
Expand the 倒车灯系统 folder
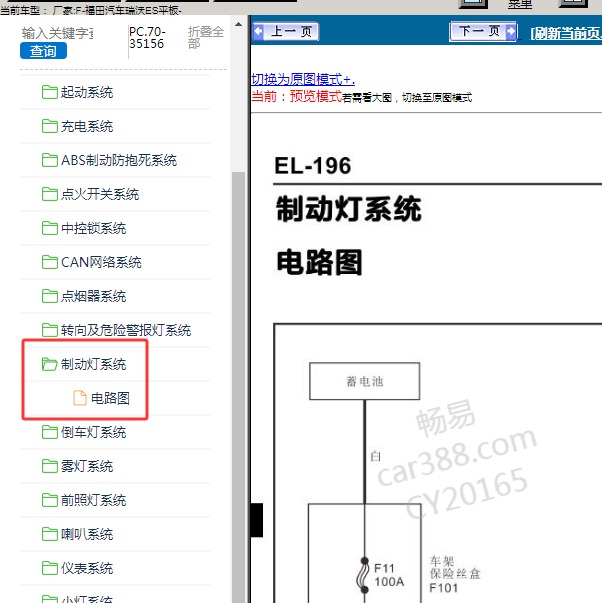[x=93, y=432]
